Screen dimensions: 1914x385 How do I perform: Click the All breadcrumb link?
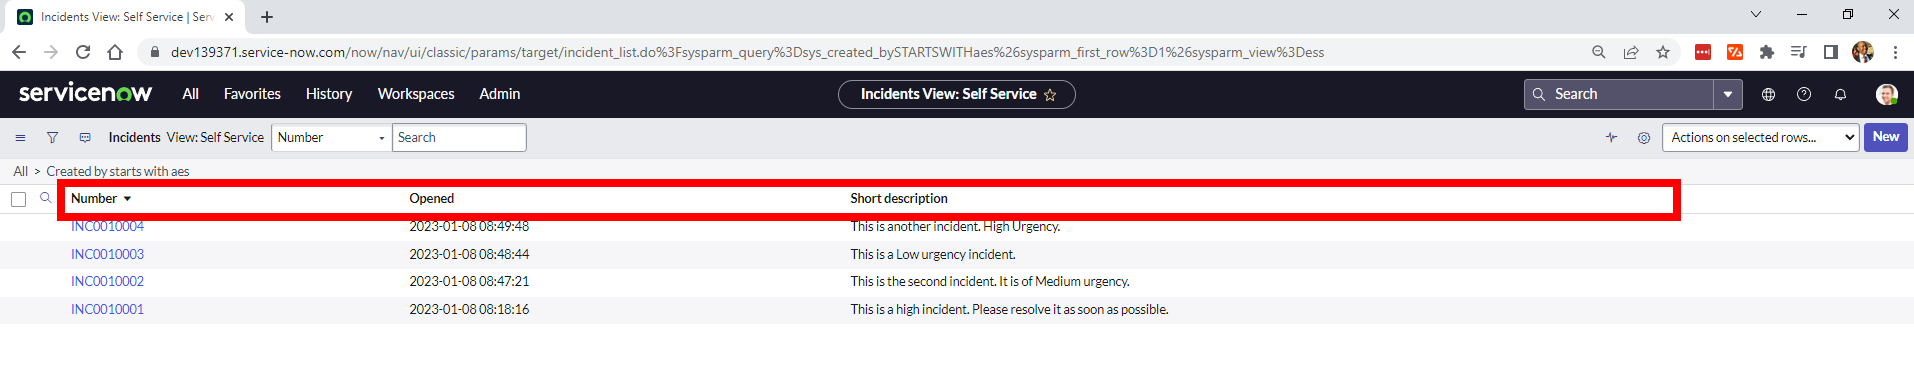[x=20, y=171]
